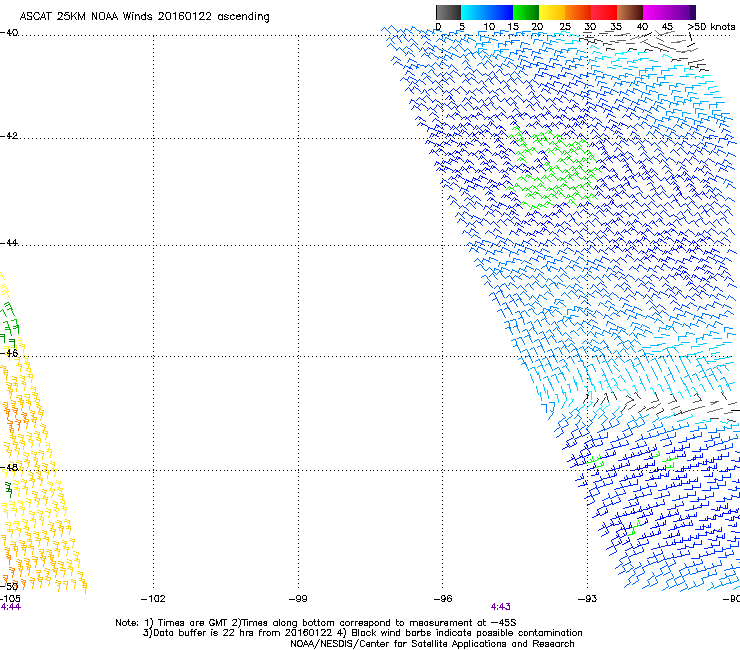Click the '10' label on the color scale
740x650 pixels.
(489, 27)
